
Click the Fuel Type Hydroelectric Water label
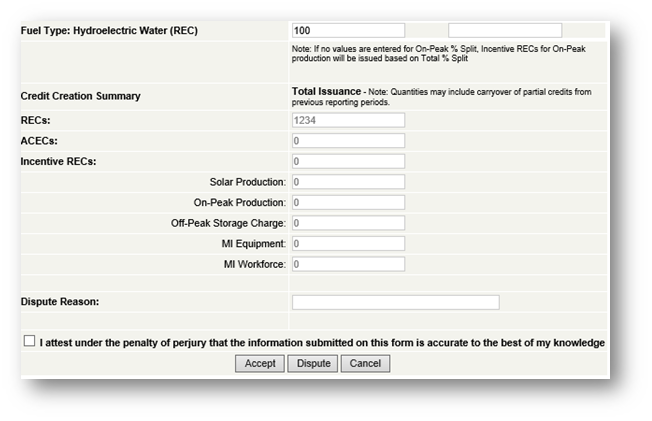click(110, 31)
